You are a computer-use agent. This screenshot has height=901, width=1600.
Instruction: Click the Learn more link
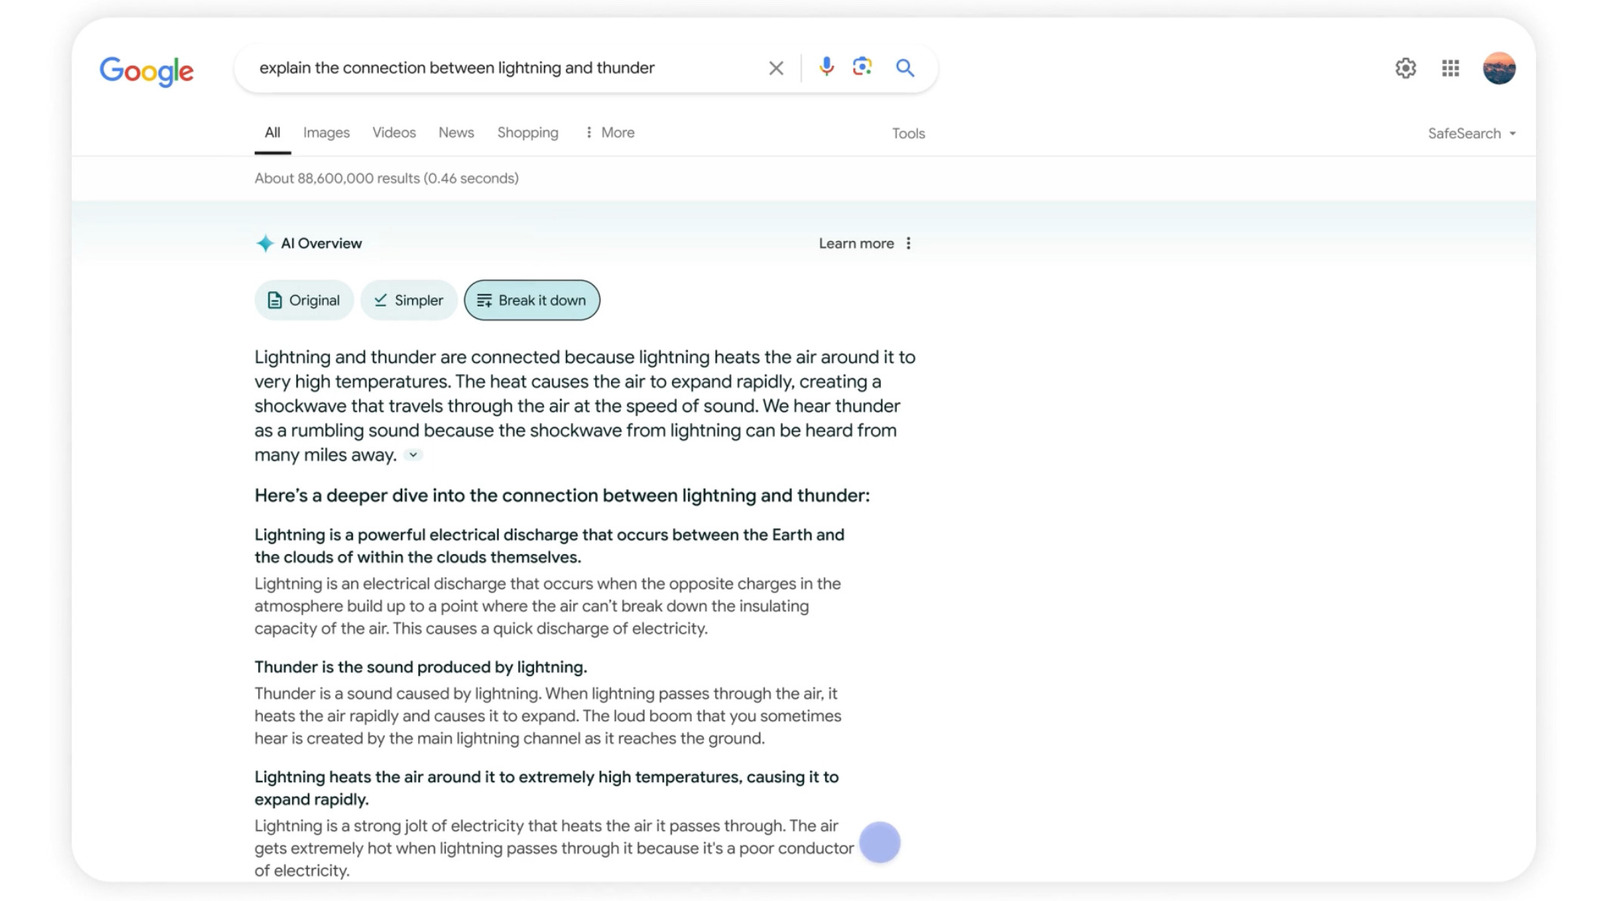[x=855, y=242]
